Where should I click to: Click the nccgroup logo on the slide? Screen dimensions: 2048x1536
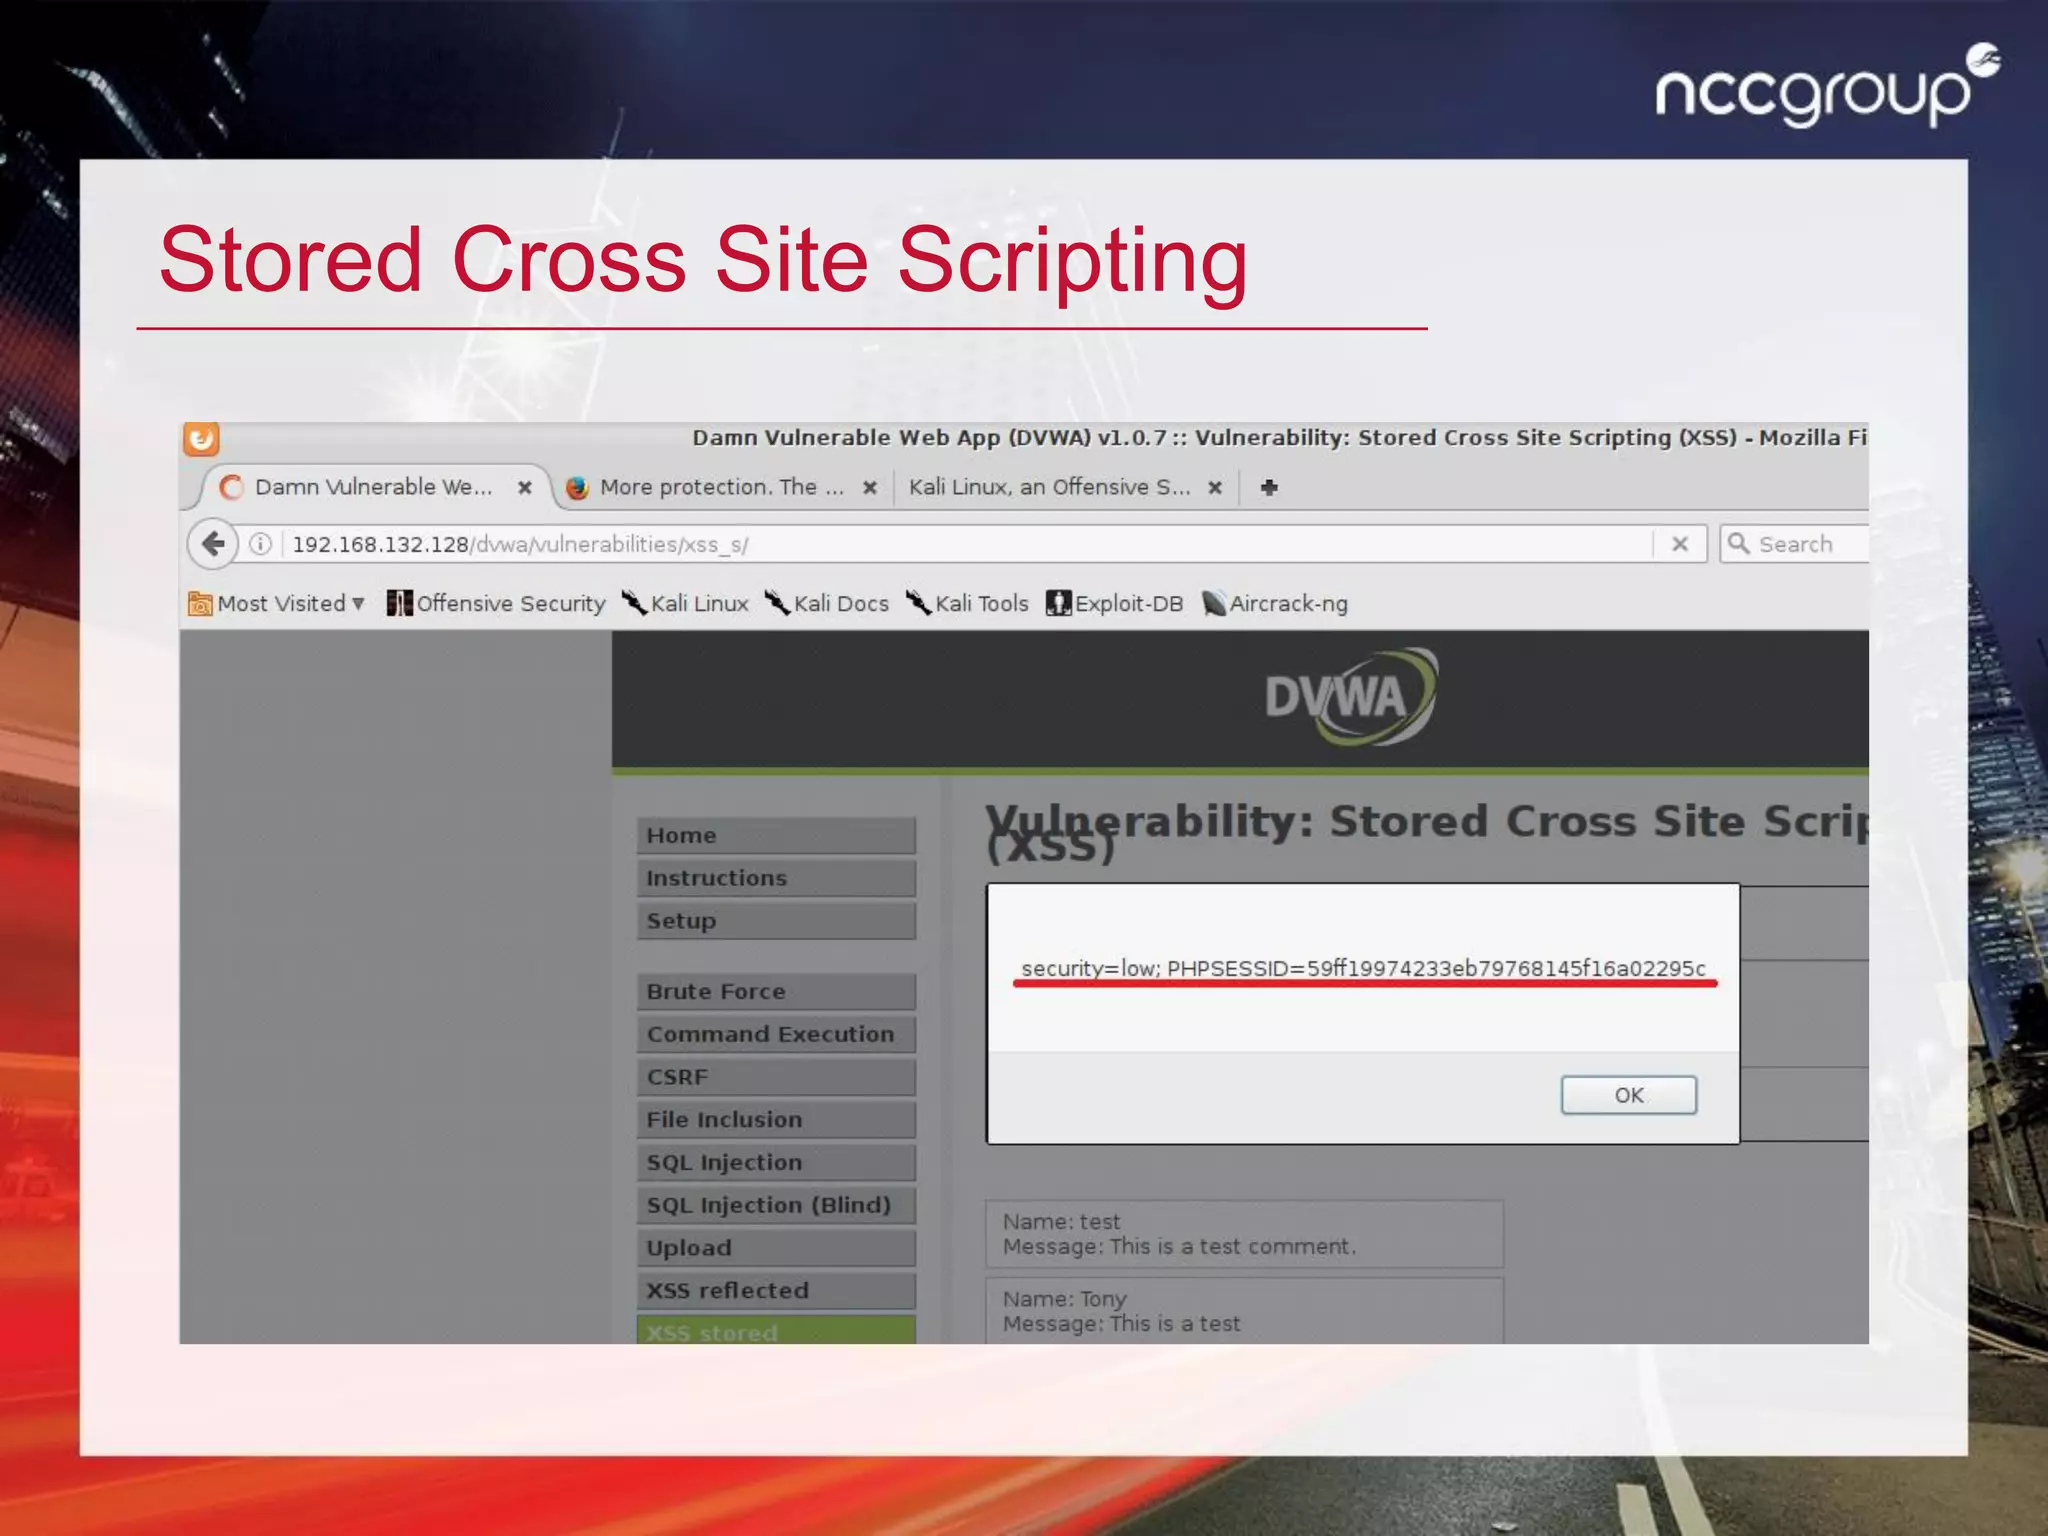(1827, 87)
